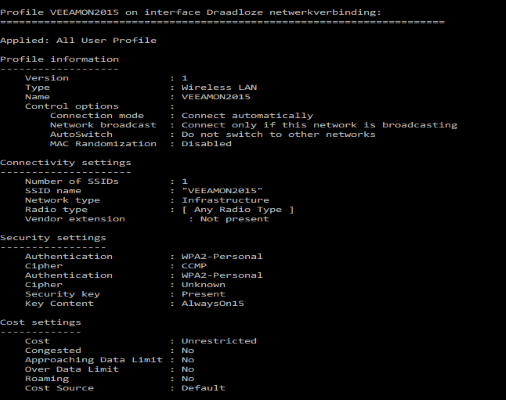The image size is (506, 400).
Task: Click the Key Content value AlwaysOn15
Action: pyautogui.click(x=213, y=303)
